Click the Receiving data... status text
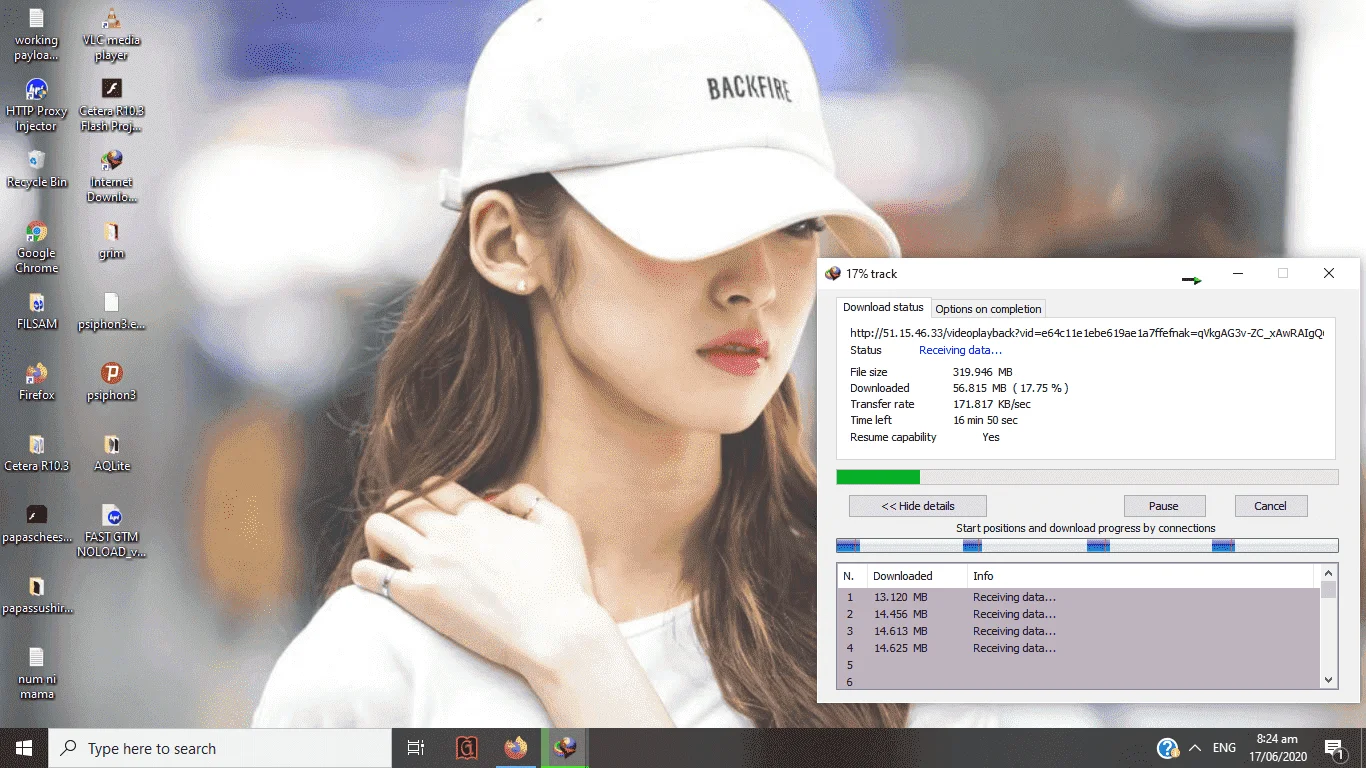 [x=960, y=350]
